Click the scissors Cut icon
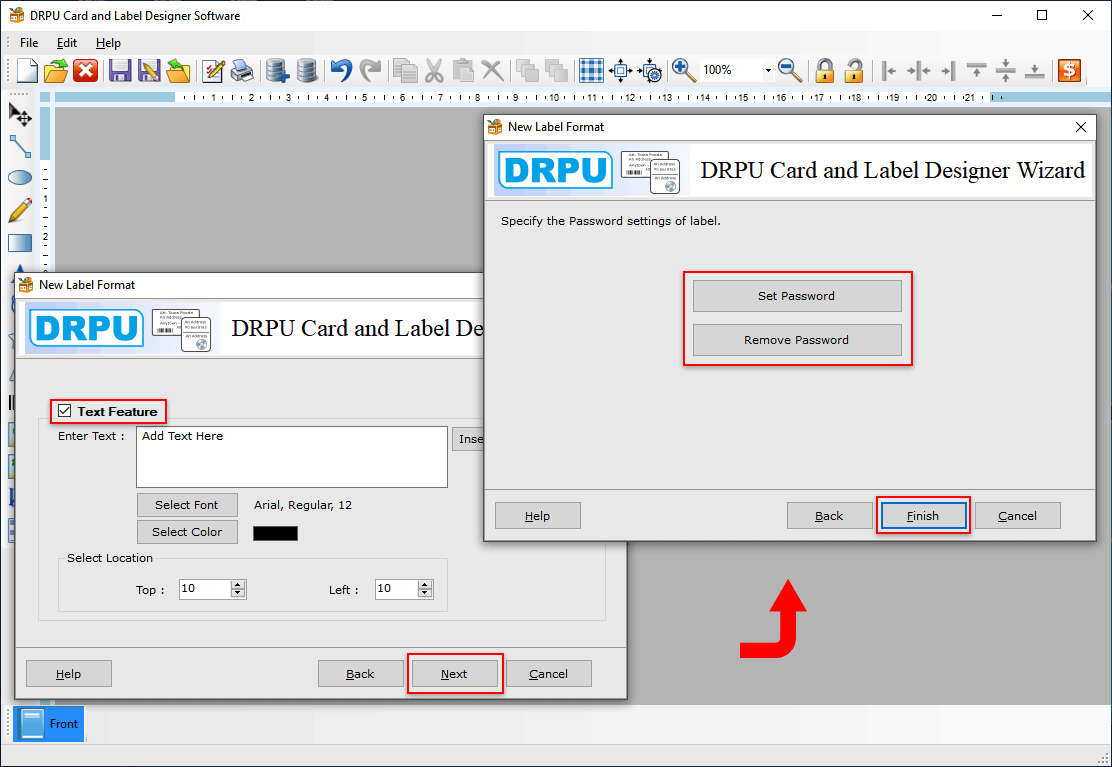1112x767 pixels. coord(434,70)
